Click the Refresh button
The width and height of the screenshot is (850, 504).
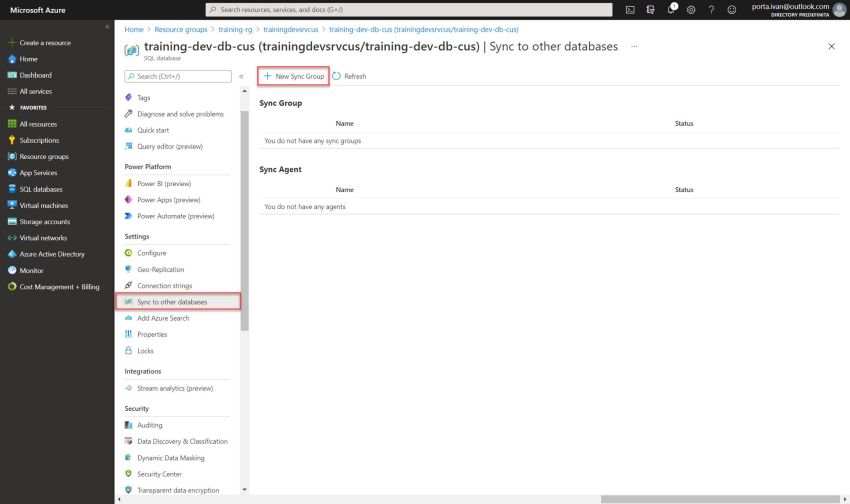(x=349, y=76)
